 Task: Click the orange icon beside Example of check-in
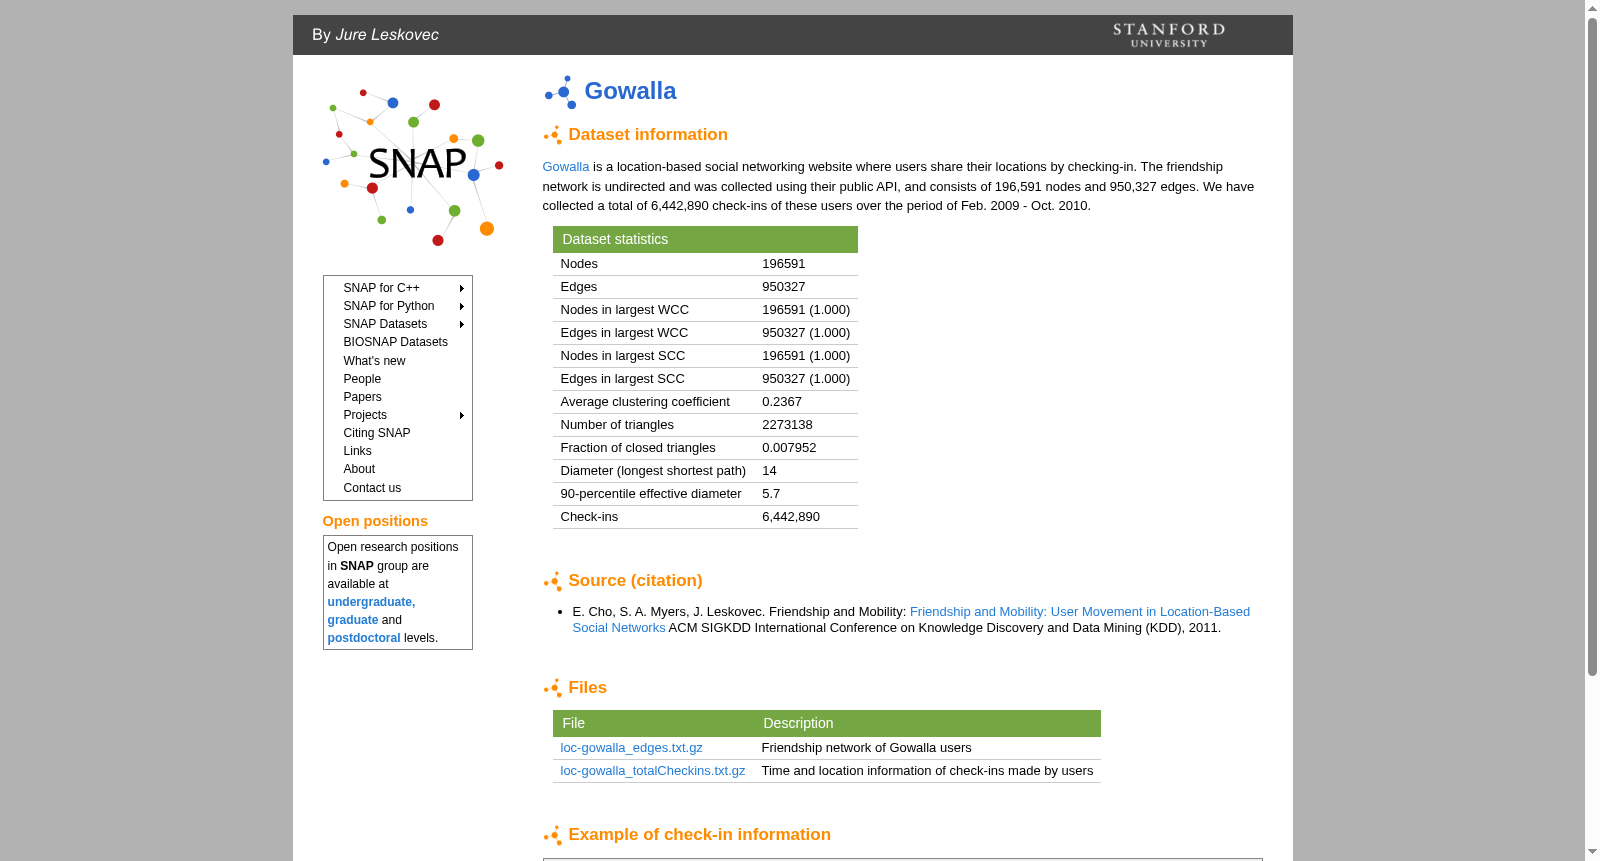553,835
